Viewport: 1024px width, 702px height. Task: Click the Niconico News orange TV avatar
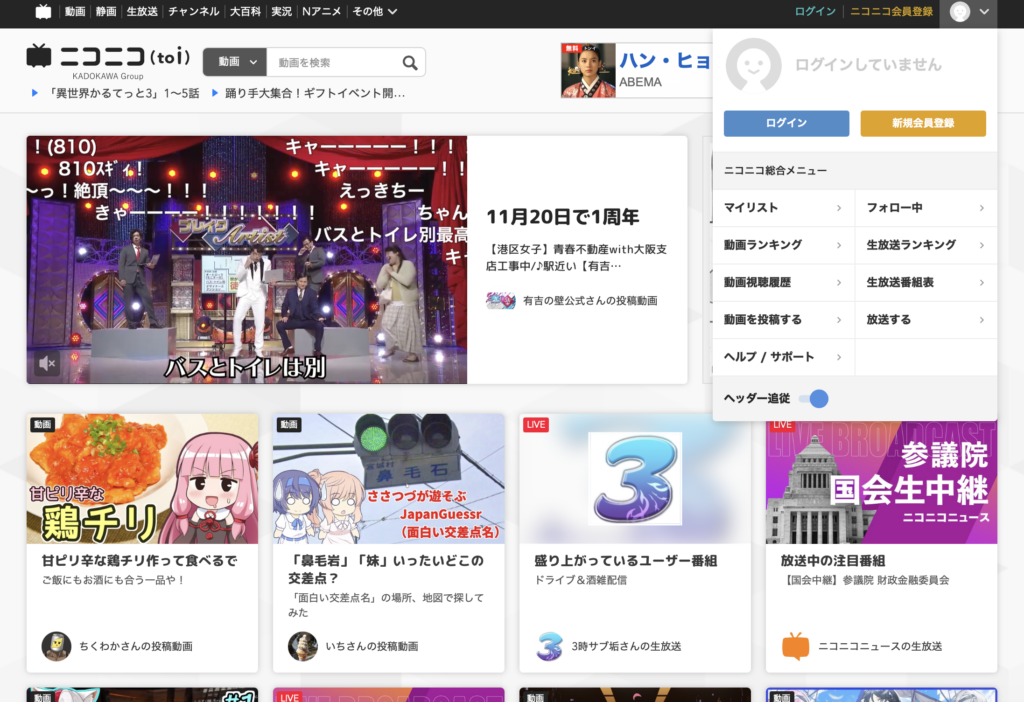click(x=795, y=646)
